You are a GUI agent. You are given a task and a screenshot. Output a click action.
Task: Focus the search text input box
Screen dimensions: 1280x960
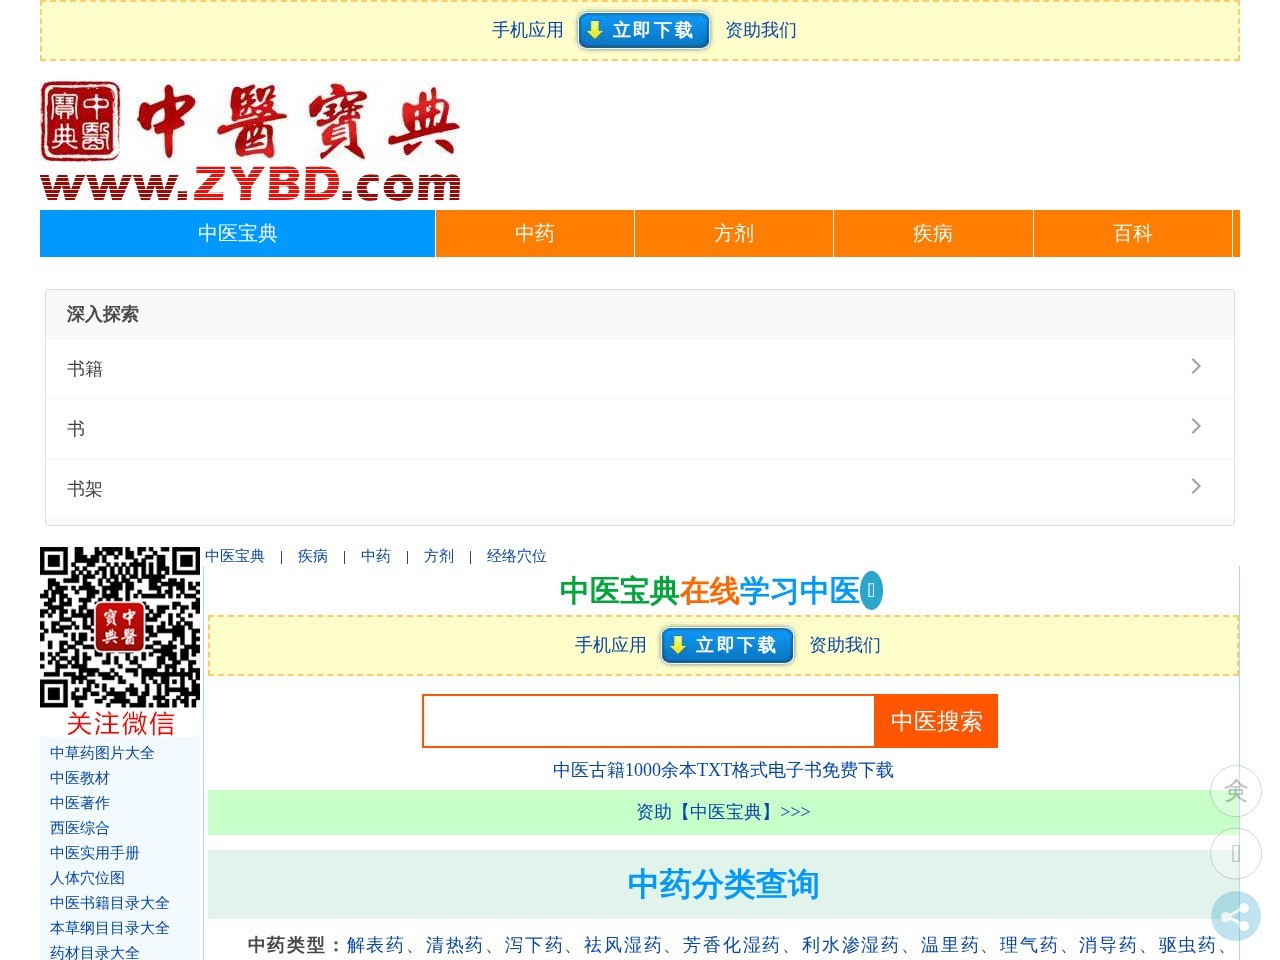click(x=648, y=721)
